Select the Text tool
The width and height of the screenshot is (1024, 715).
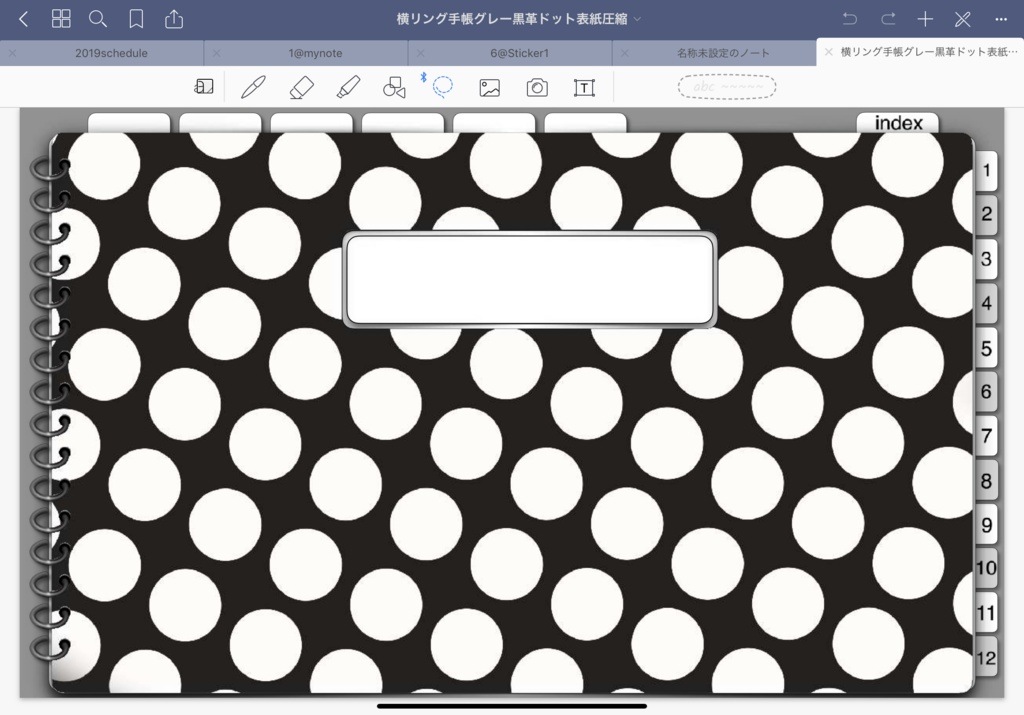point(584,87)
